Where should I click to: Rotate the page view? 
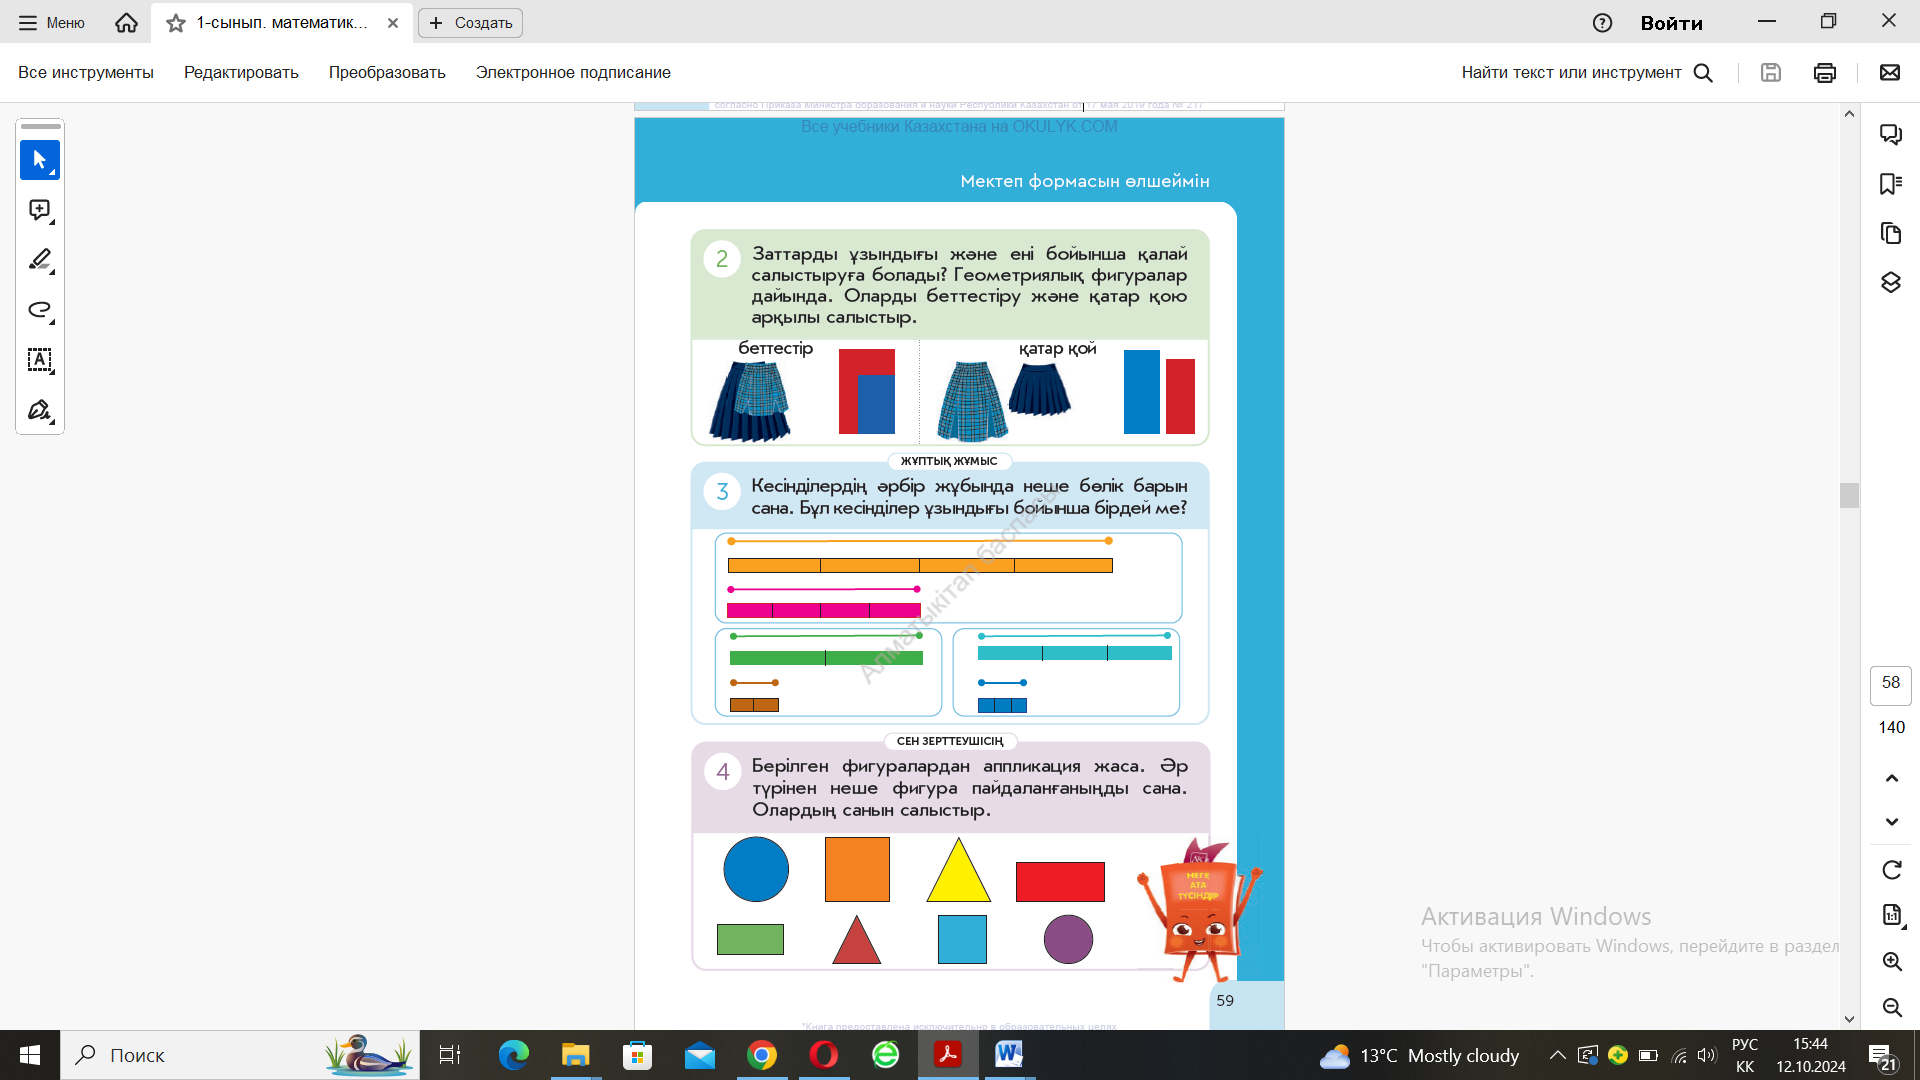pyautogui.click(x=1891, y=870)
